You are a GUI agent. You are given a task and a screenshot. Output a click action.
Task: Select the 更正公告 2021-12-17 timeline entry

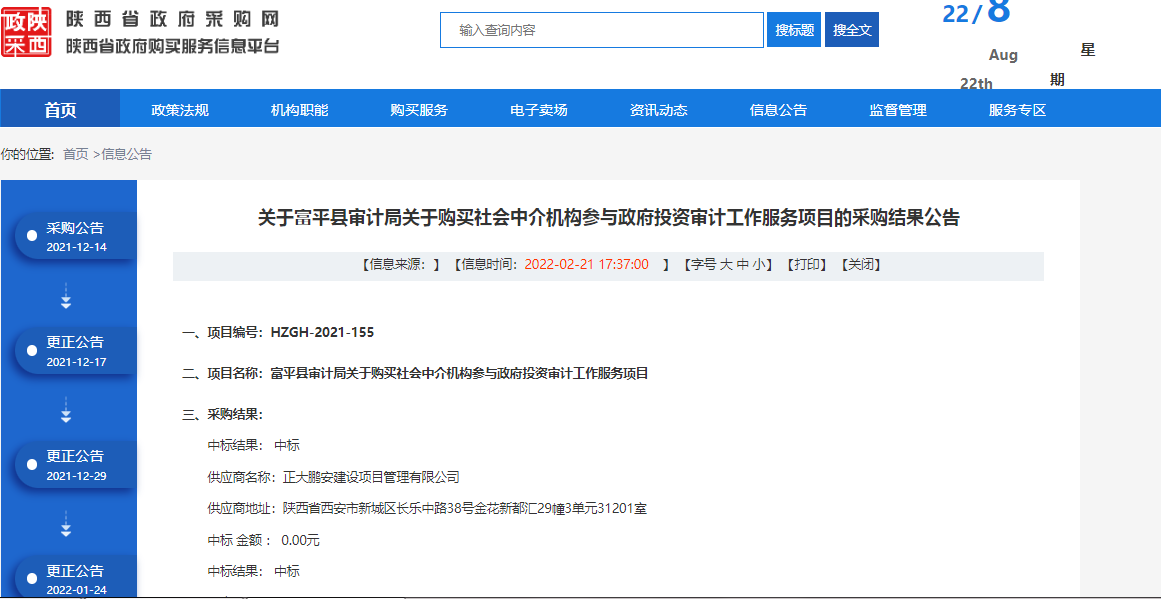(x=75, y=351)
